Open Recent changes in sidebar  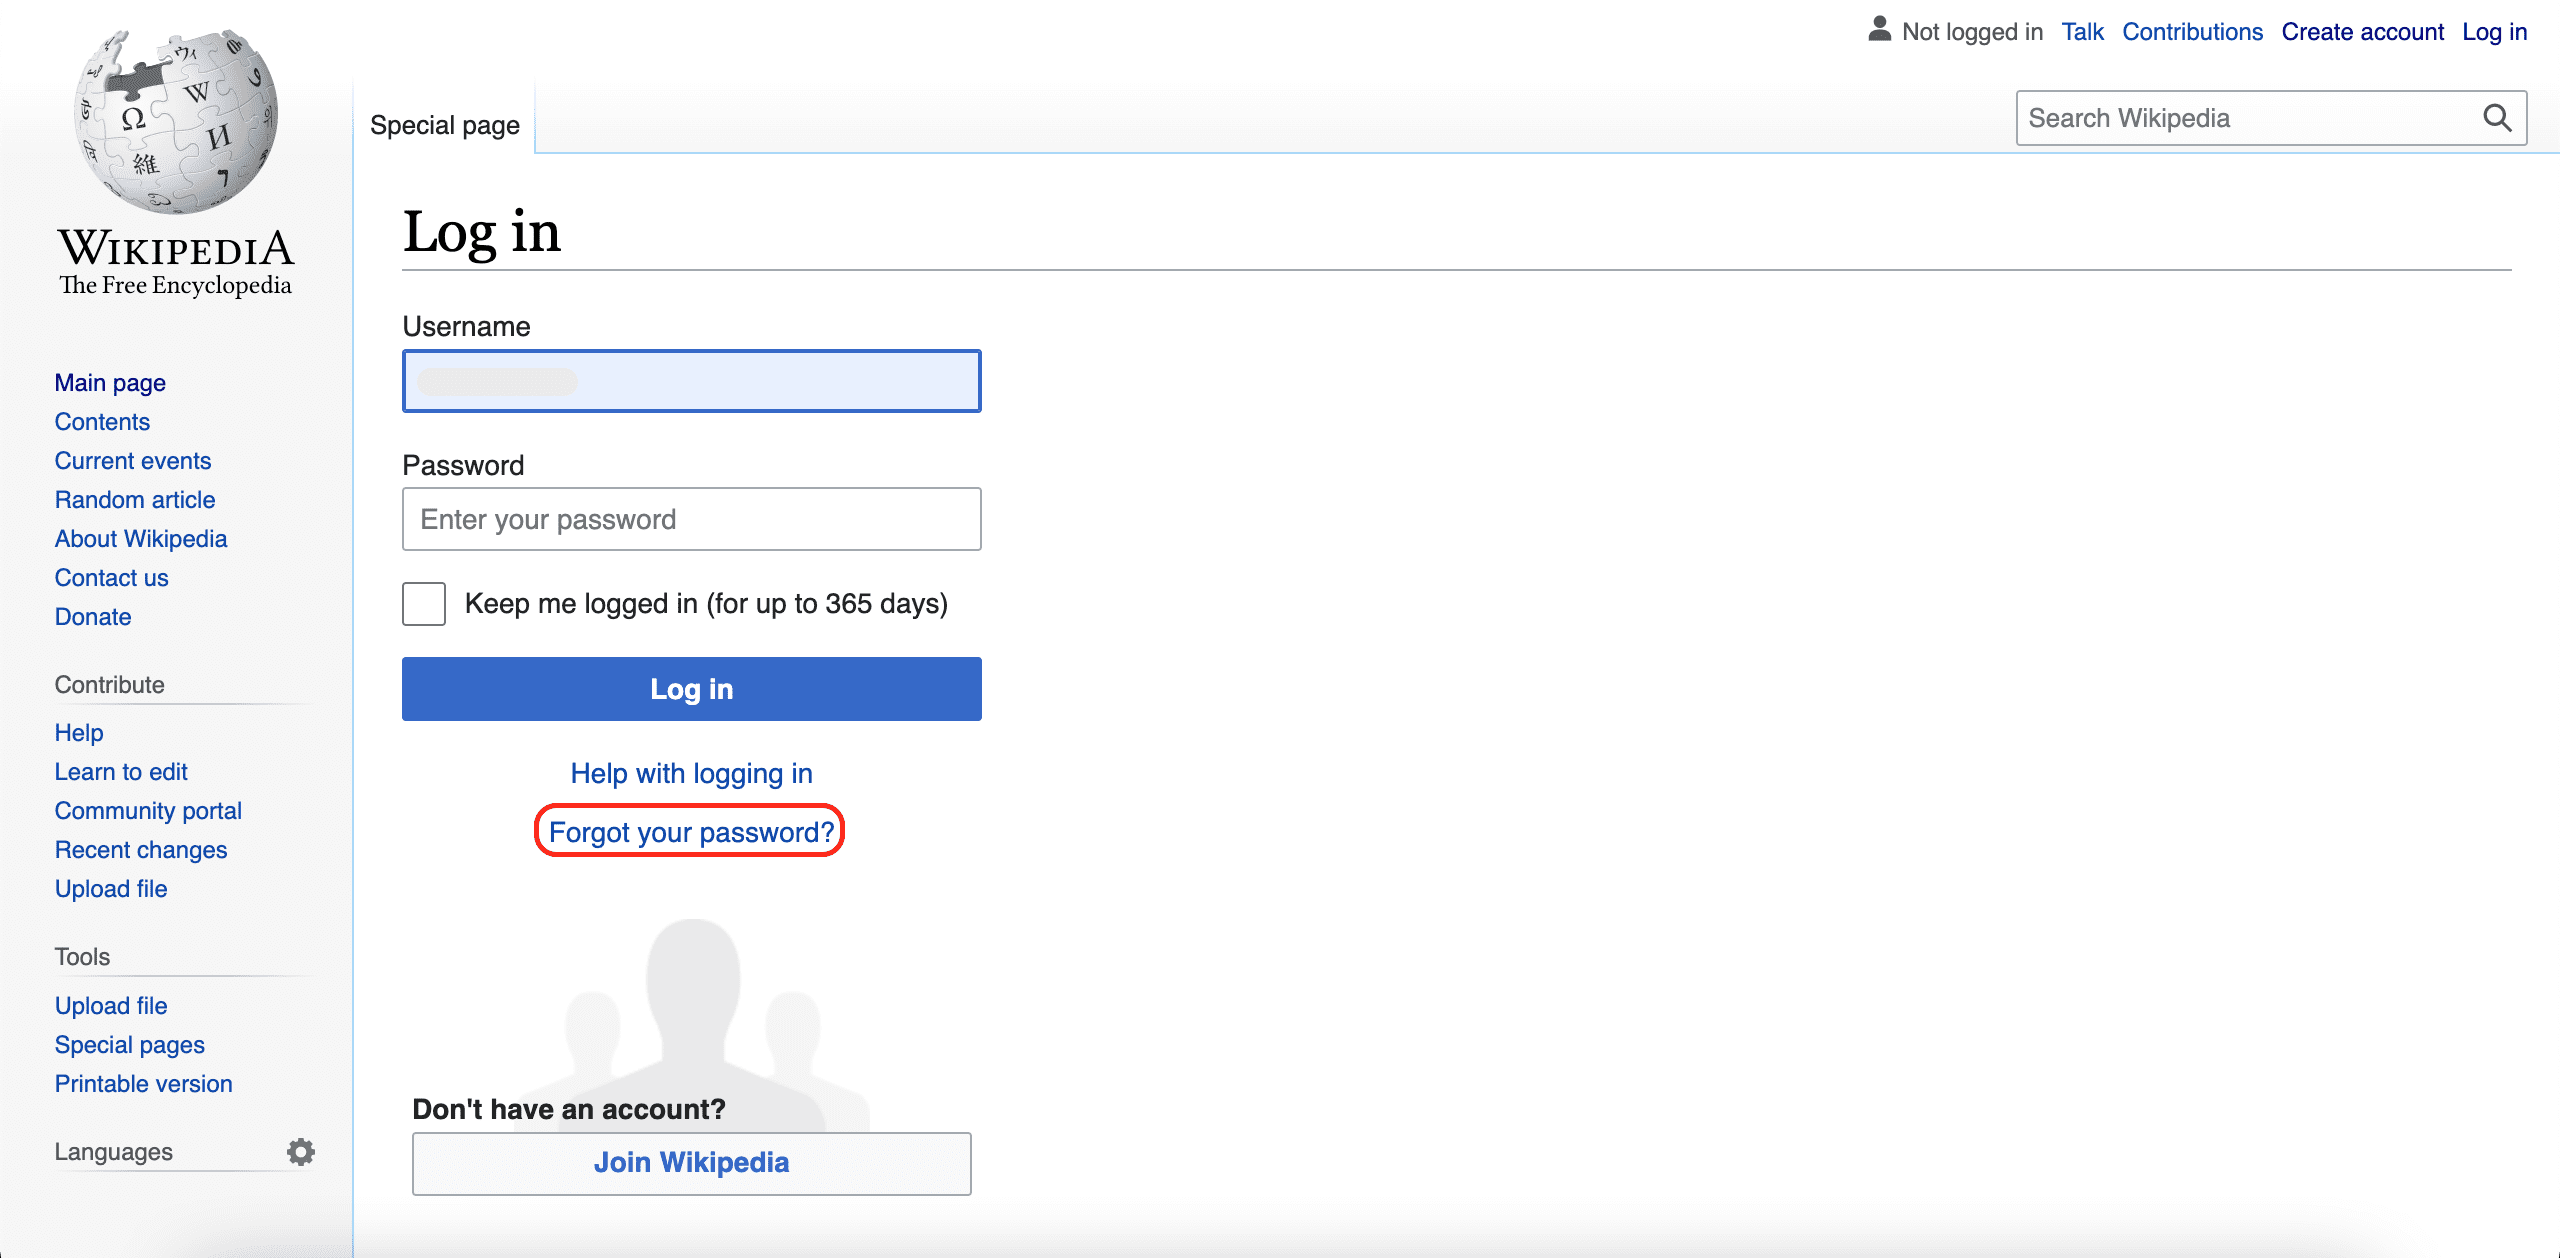click(141, 850)
